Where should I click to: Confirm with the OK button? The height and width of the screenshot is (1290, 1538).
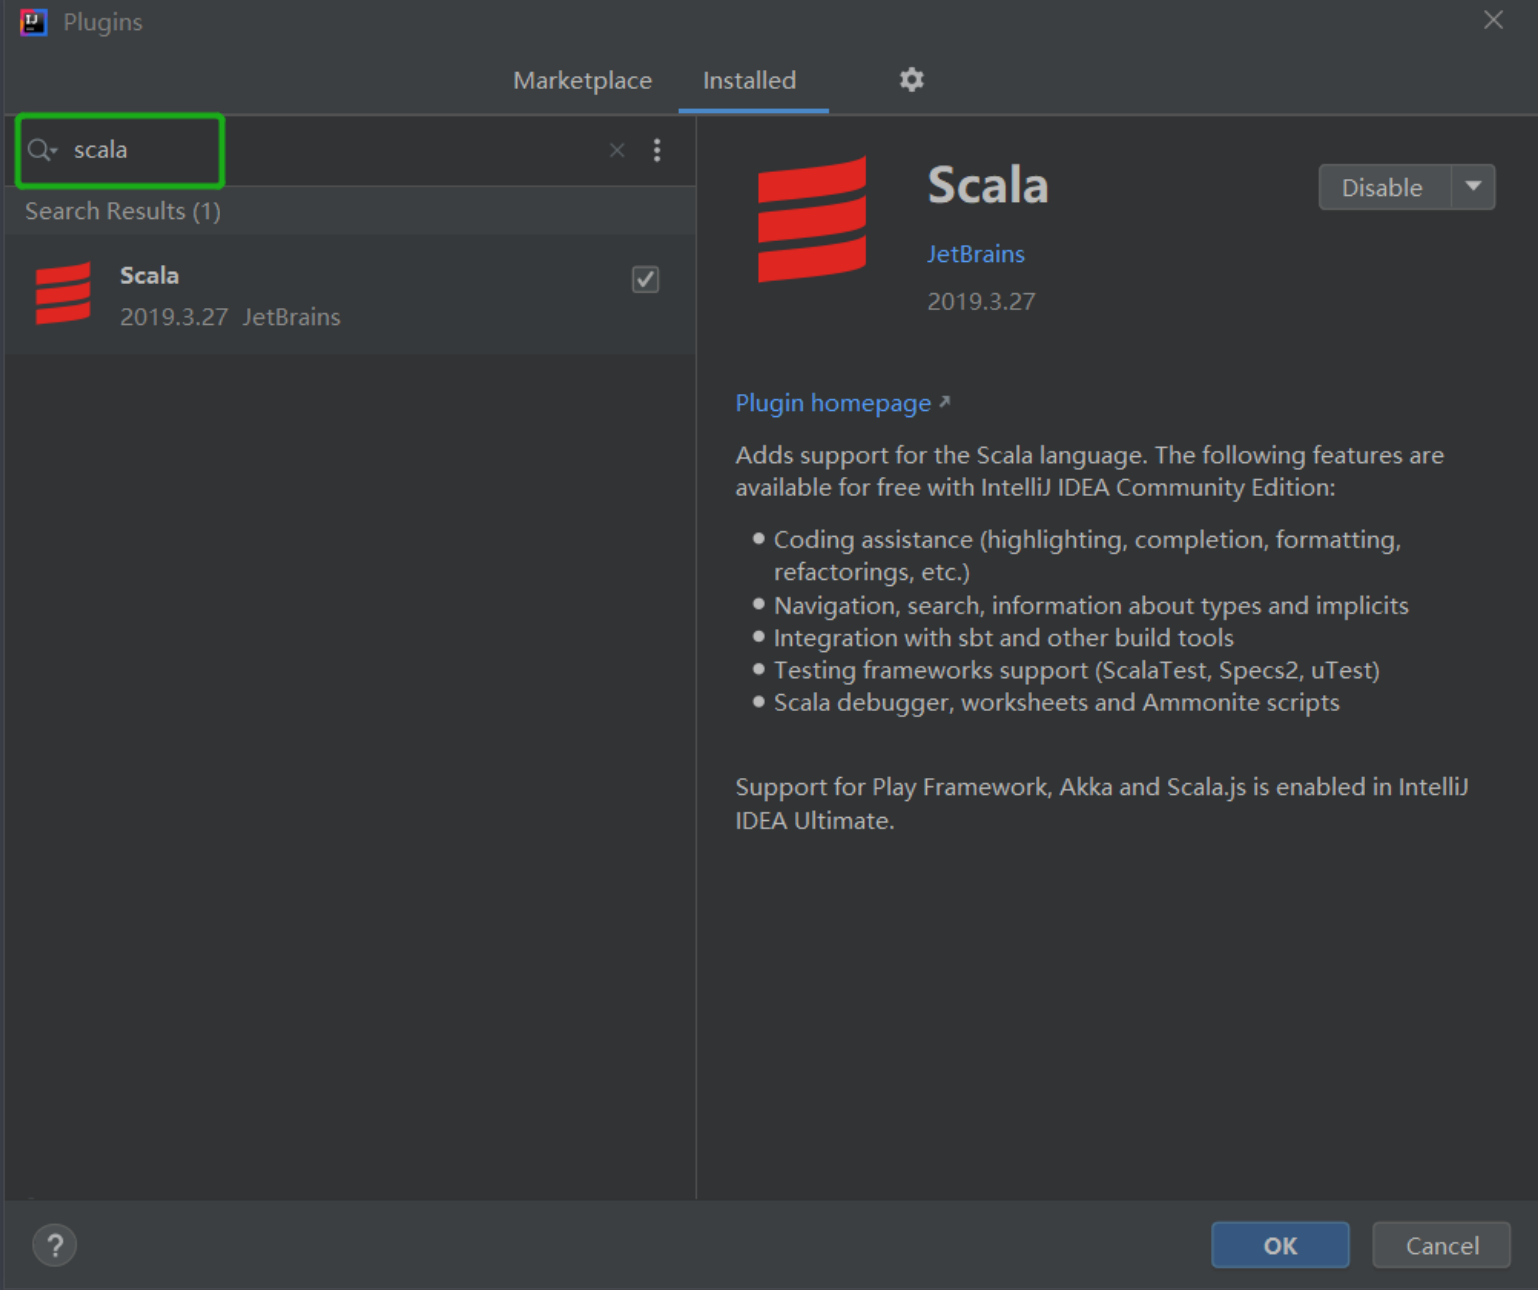click(x=1280, y=1245)
